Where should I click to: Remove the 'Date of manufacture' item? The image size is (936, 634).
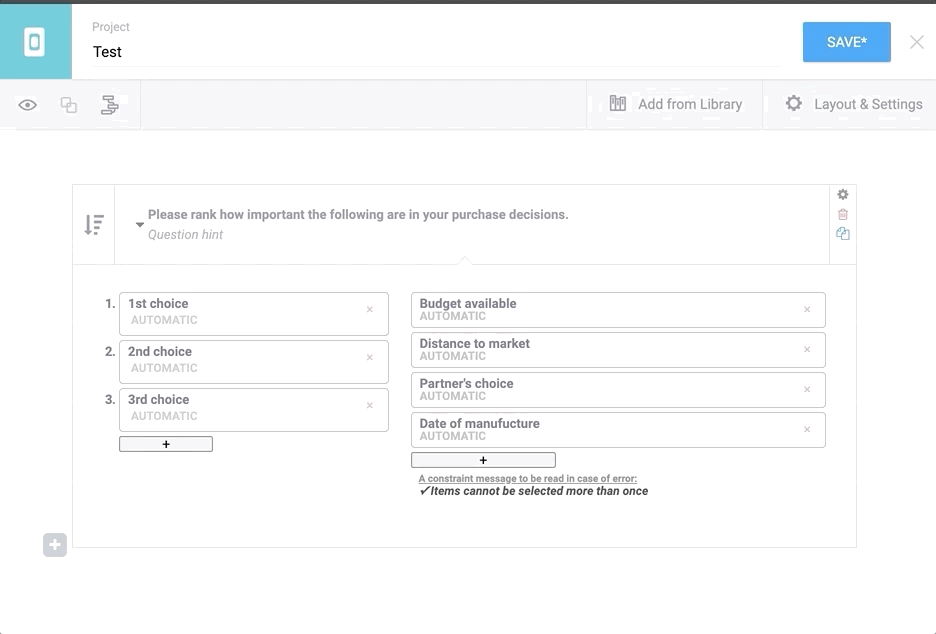click(807, 430)
